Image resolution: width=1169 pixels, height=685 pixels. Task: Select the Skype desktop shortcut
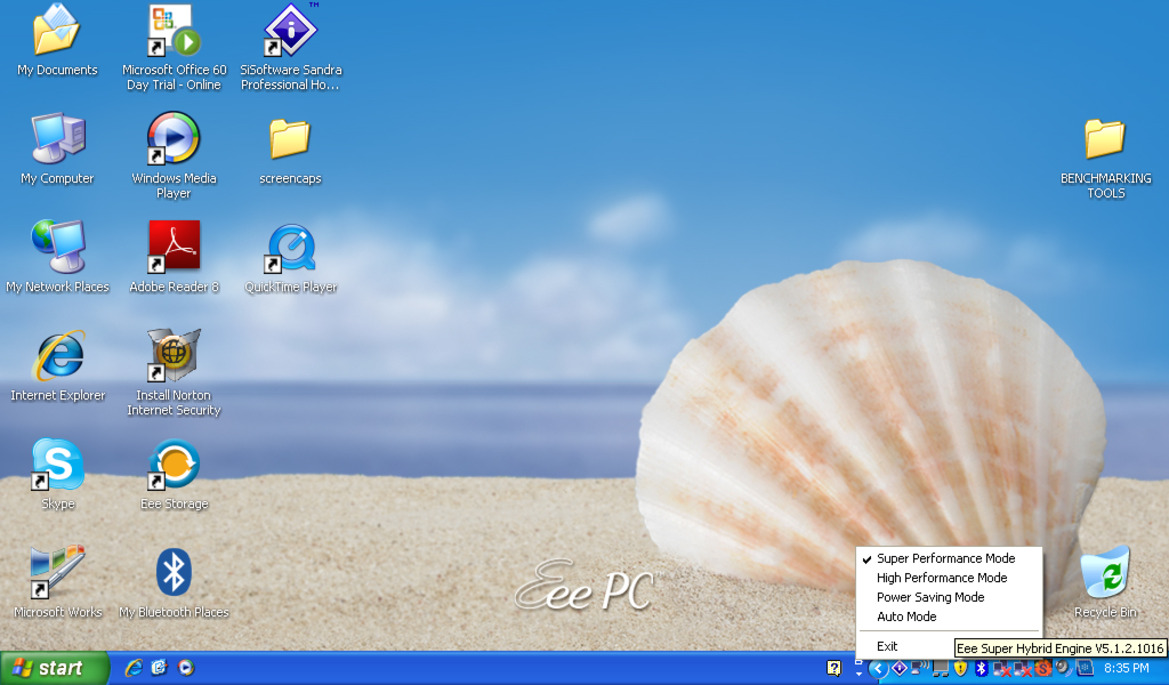click(x=57, y=474)
